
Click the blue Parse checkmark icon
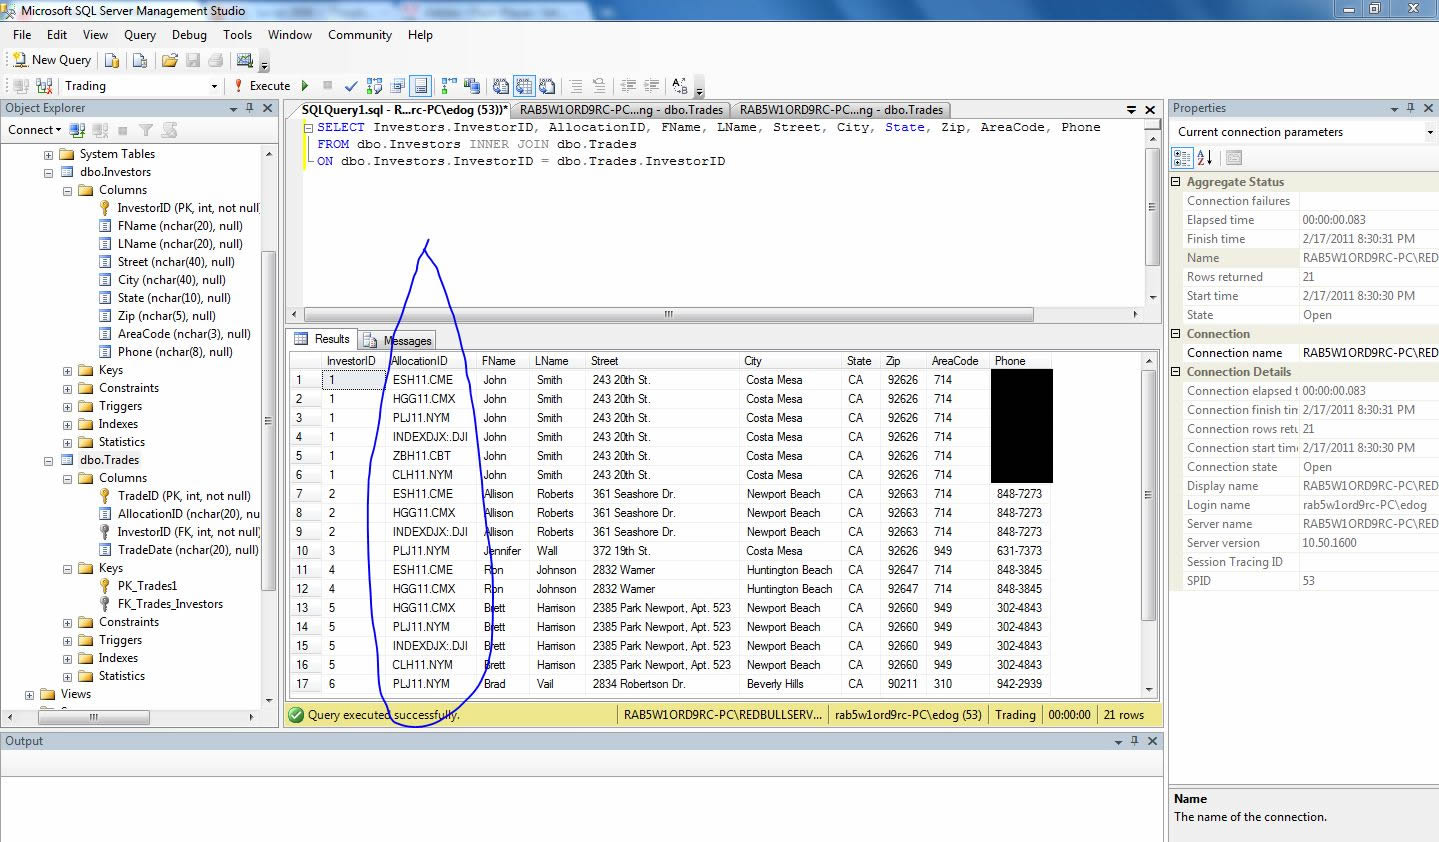(351, 86)
